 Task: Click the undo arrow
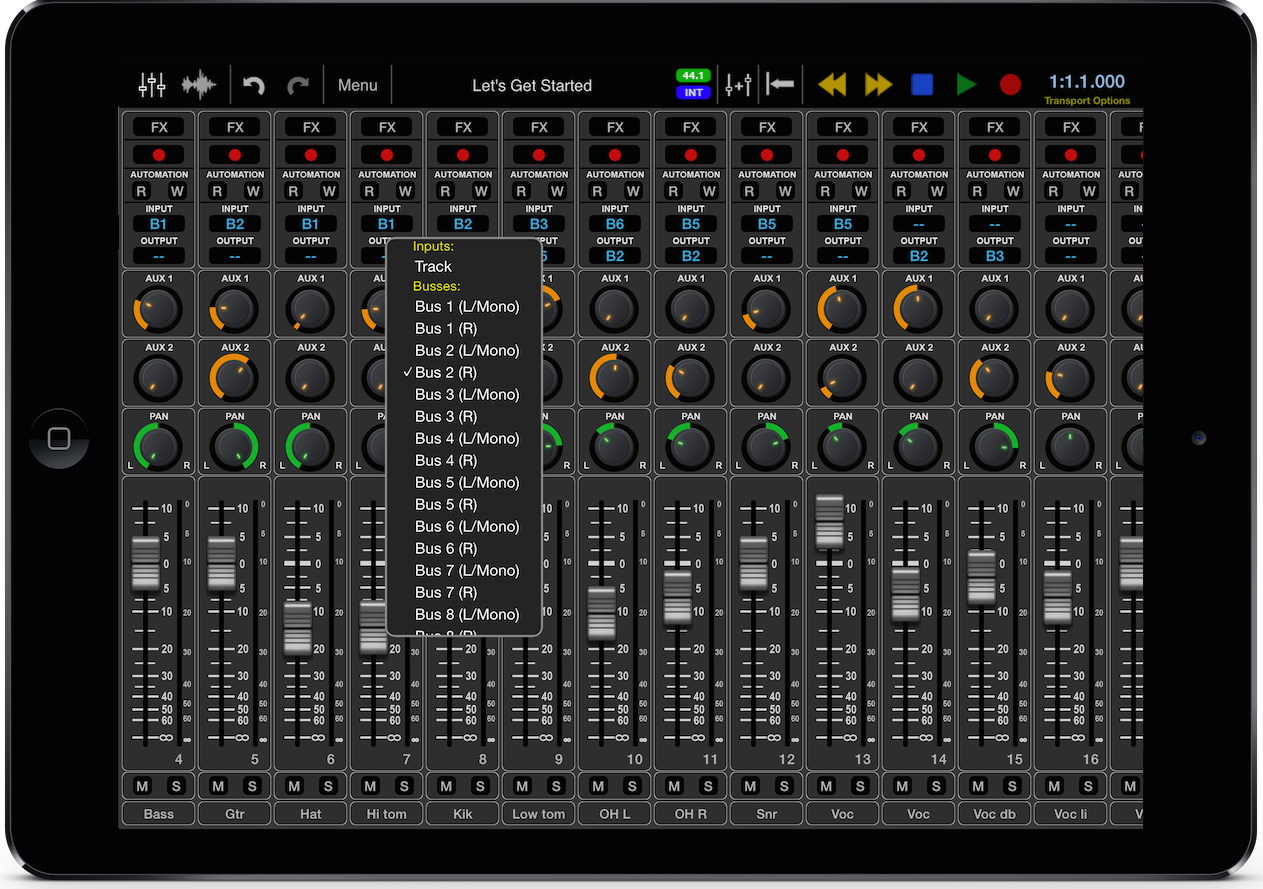[x=254, y=86]
